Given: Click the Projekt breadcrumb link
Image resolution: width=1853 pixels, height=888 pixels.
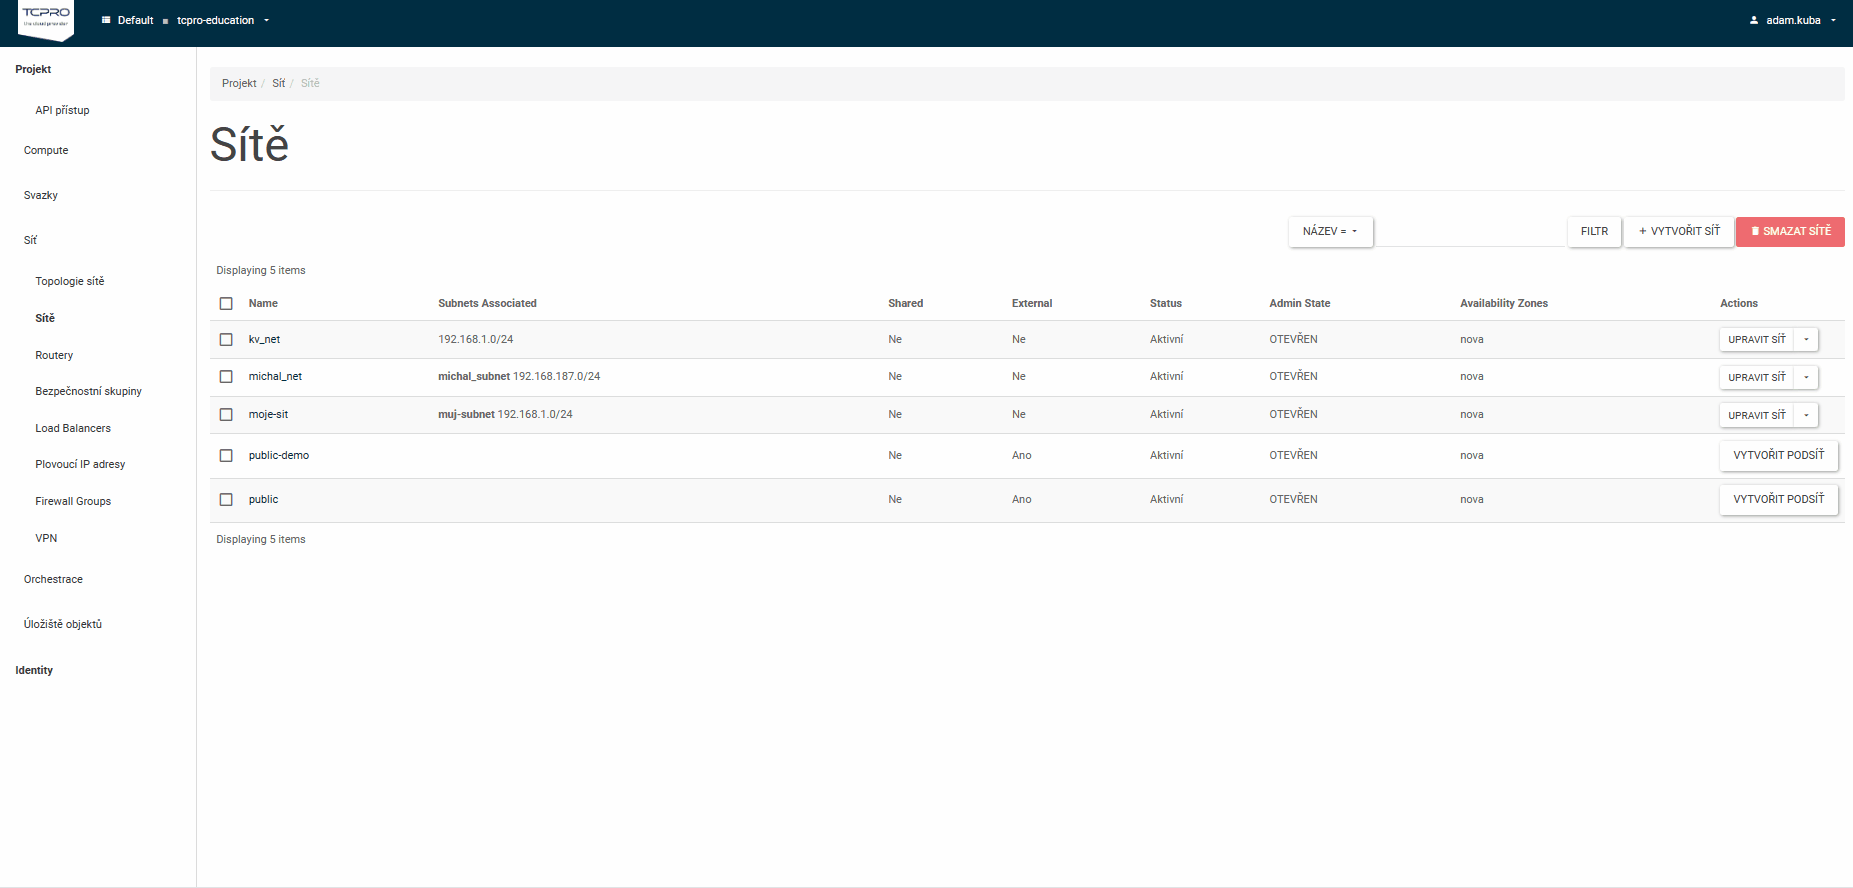Looking at the screenshot, I should pos(239,83).
